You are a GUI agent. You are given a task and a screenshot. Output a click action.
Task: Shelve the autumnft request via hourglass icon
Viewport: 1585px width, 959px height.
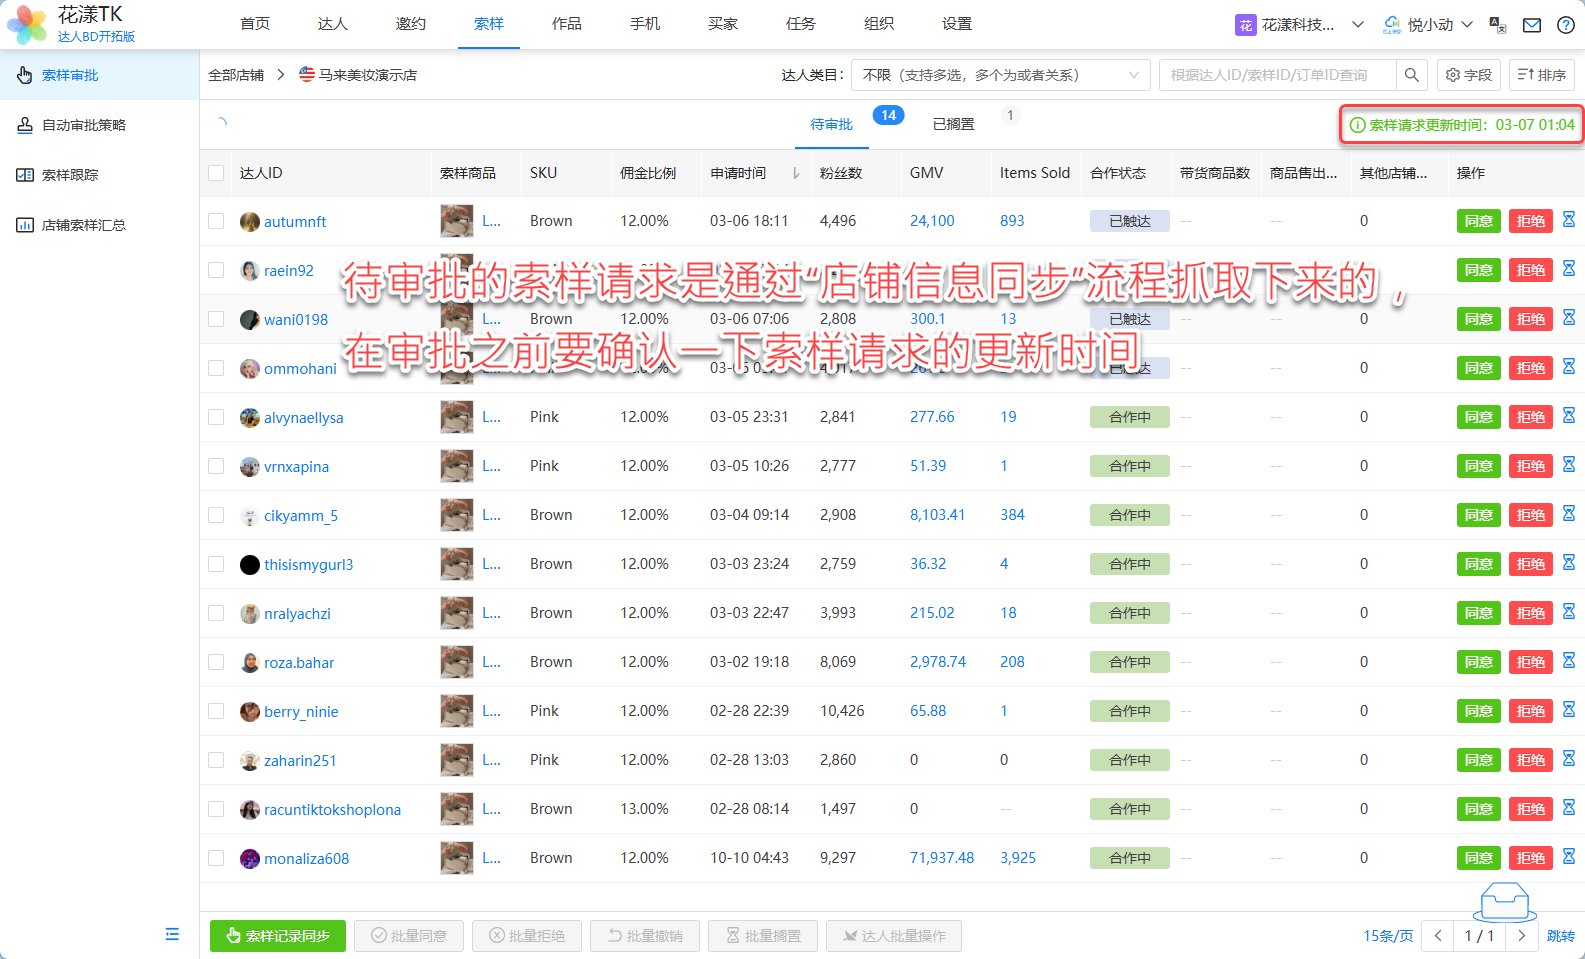1568,220
